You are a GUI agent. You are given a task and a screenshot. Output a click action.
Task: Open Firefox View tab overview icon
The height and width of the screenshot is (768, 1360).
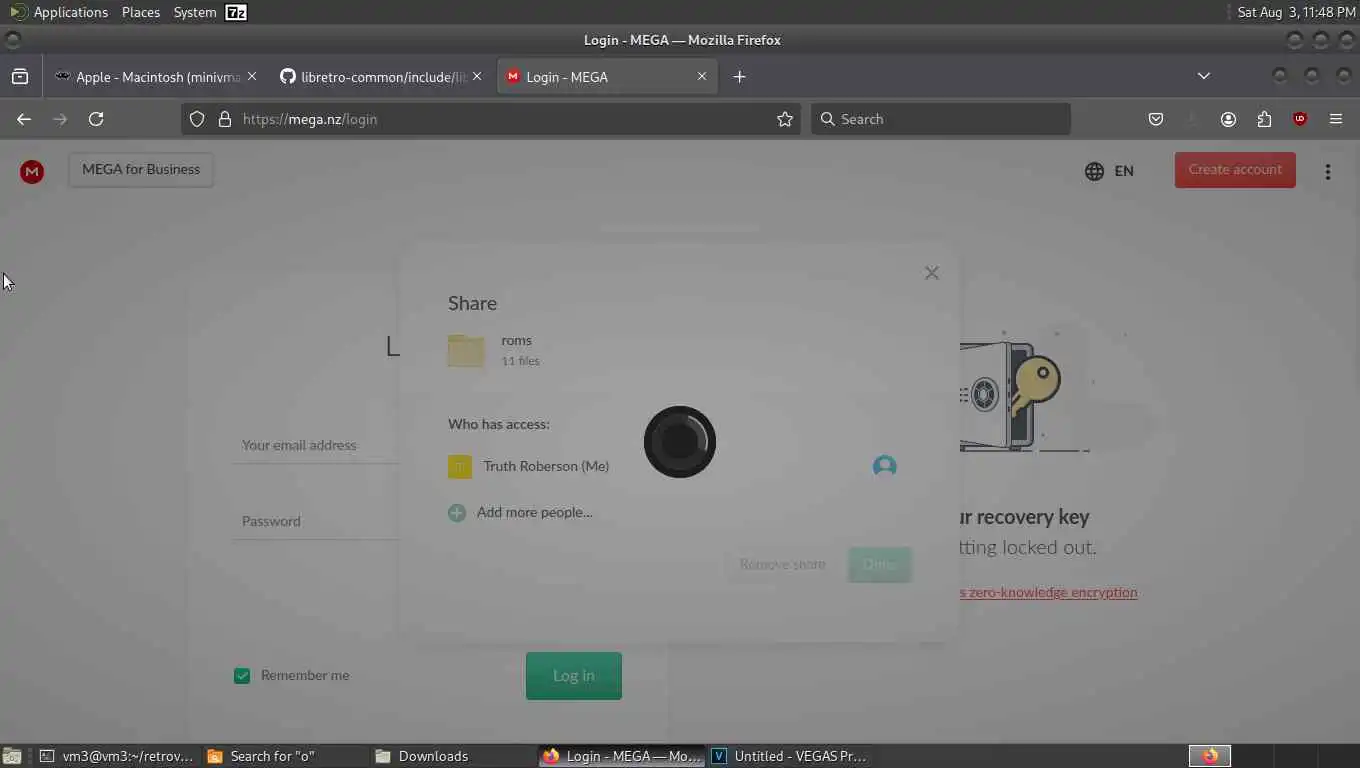click(x=20, y=76)
